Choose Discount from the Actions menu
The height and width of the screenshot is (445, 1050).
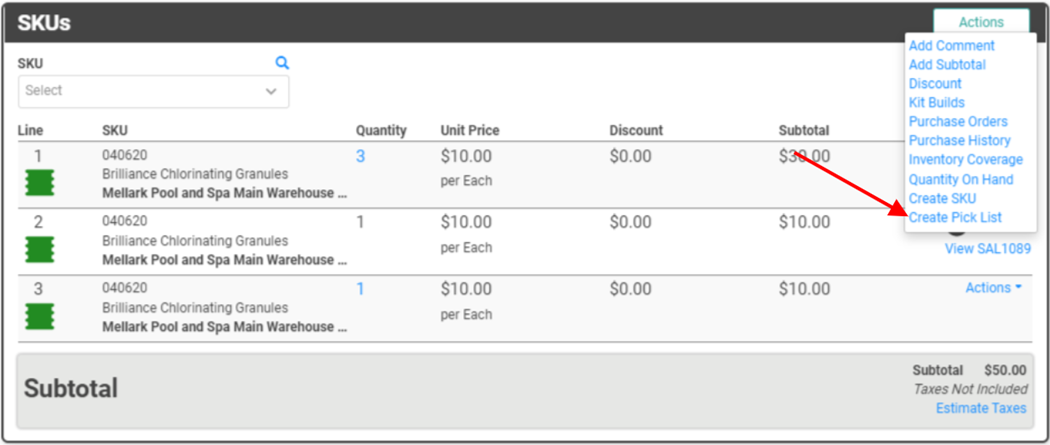[x=935, y=84]
